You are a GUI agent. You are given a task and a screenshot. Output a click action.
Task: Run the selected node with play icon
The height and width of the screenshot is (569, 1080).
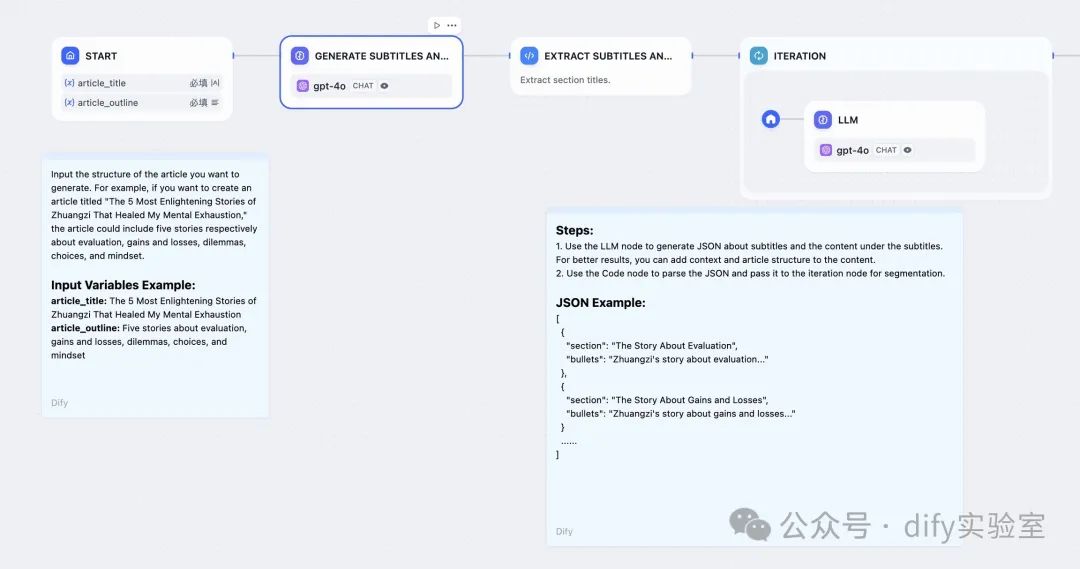(437, 25)
